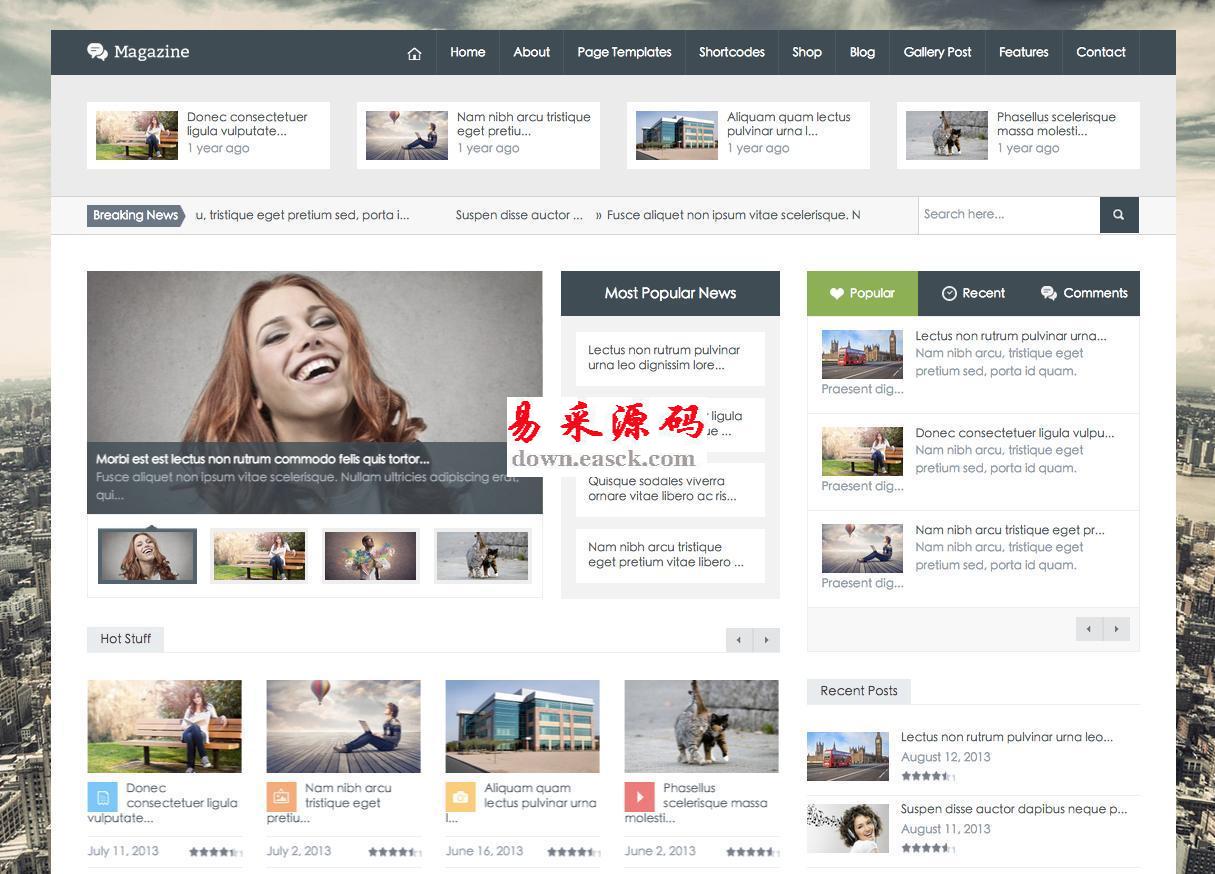Open the Page Templates menu
This screenshot has height=874, width=1215.
click(x=624, y=52)
